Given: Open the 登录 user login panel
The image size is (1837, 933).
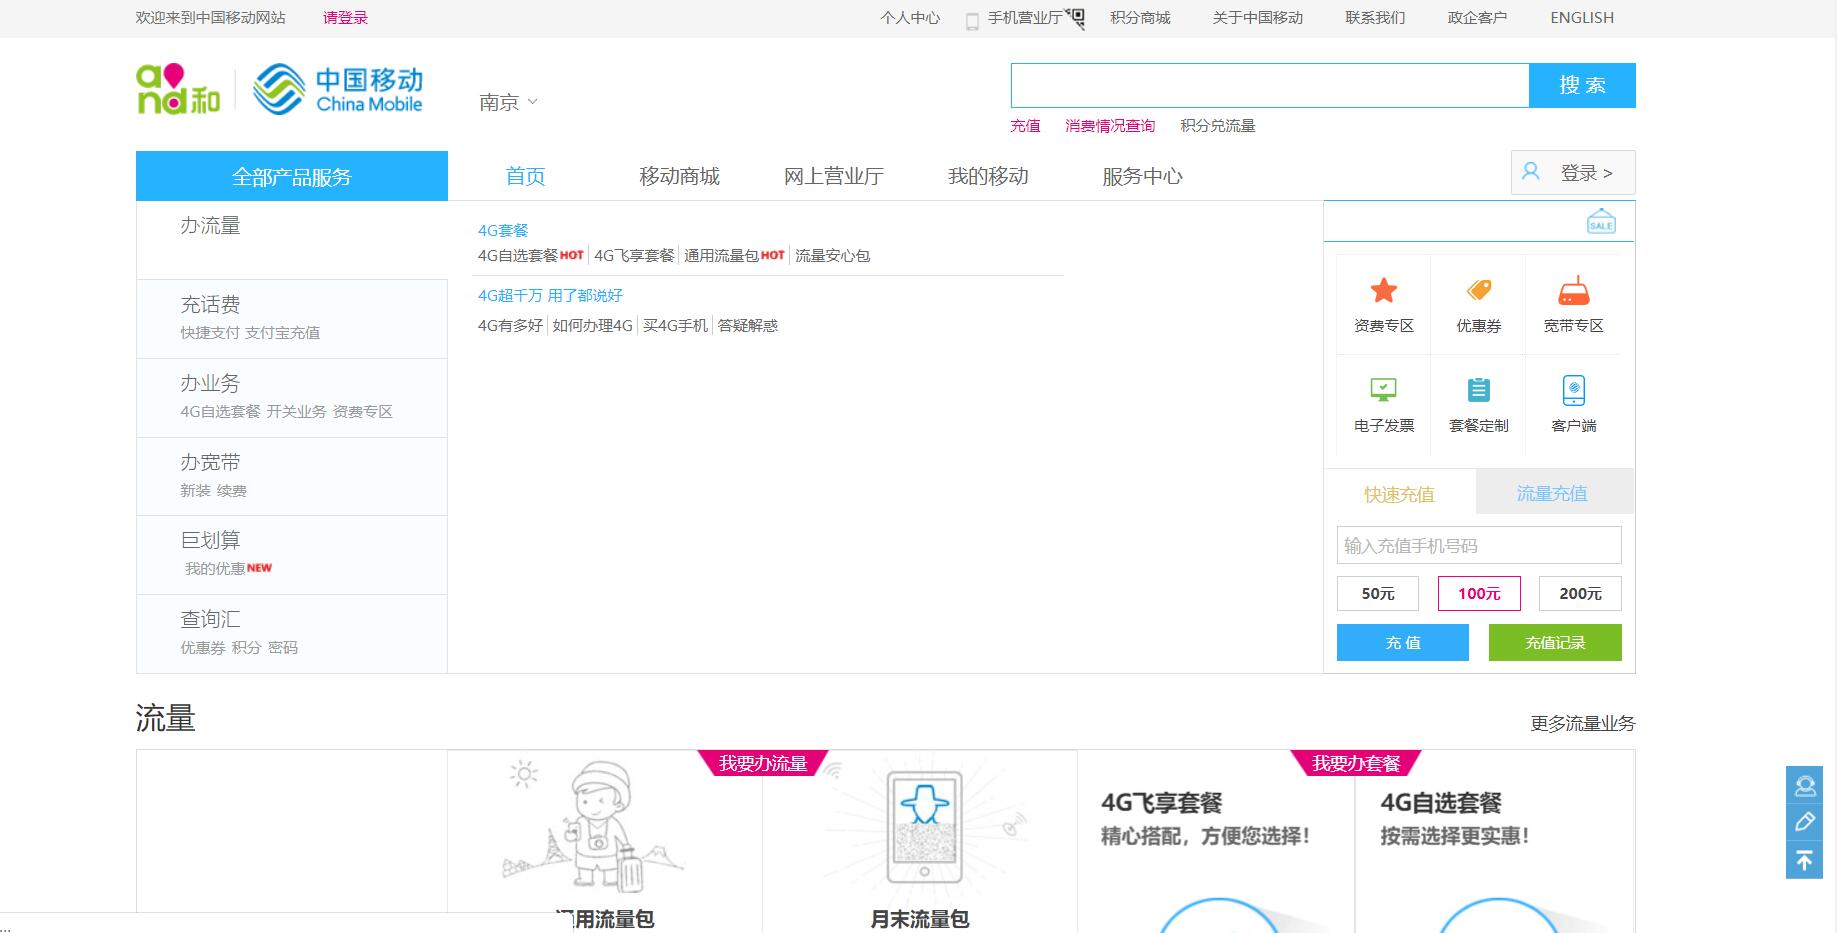Looking at the screenshot, I should (x=1572, y=173).
